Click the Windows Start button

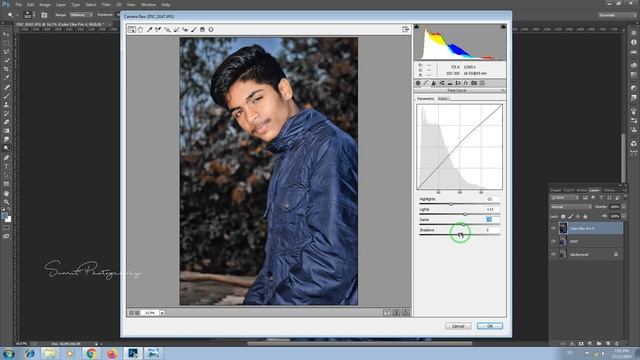[8, 353]
